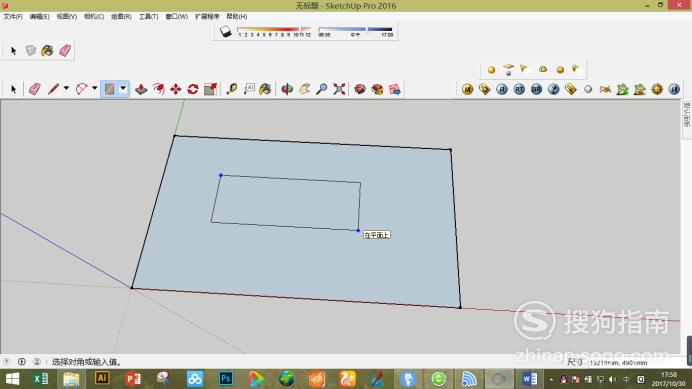Viewport: 692px width, 389px height.
Task: Expand the arc tool dropdown arrow
Action: click(94, 88)
